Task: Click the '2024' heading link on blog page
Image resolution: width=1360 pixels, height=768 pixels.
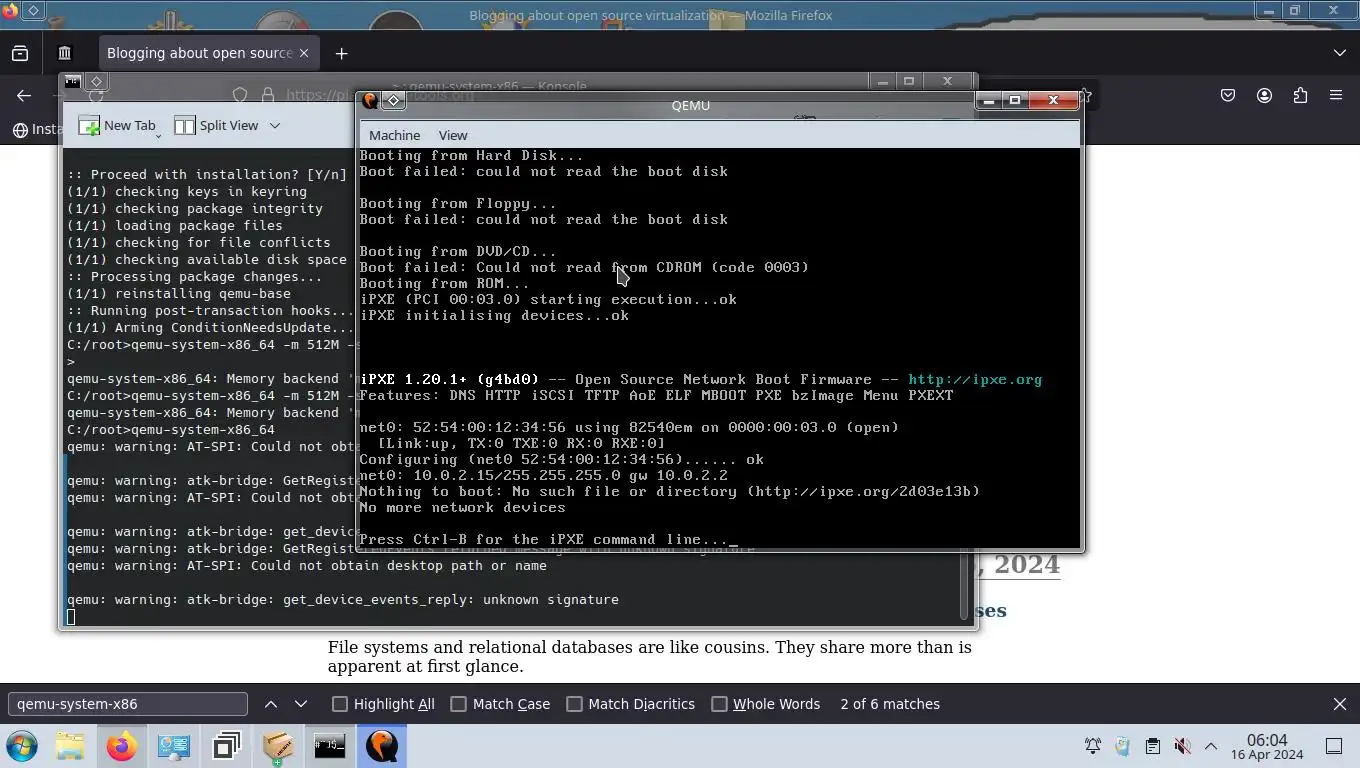Action: click(1026, 564)
